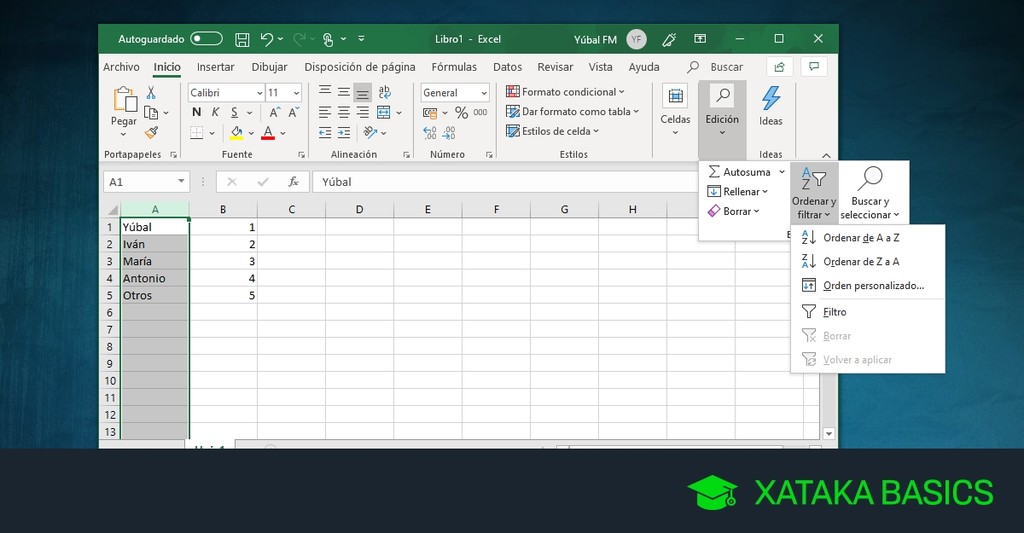Screen dimensions: 1024x533
Task: Toggle italic (K) formatting
Action: [214, 112]
